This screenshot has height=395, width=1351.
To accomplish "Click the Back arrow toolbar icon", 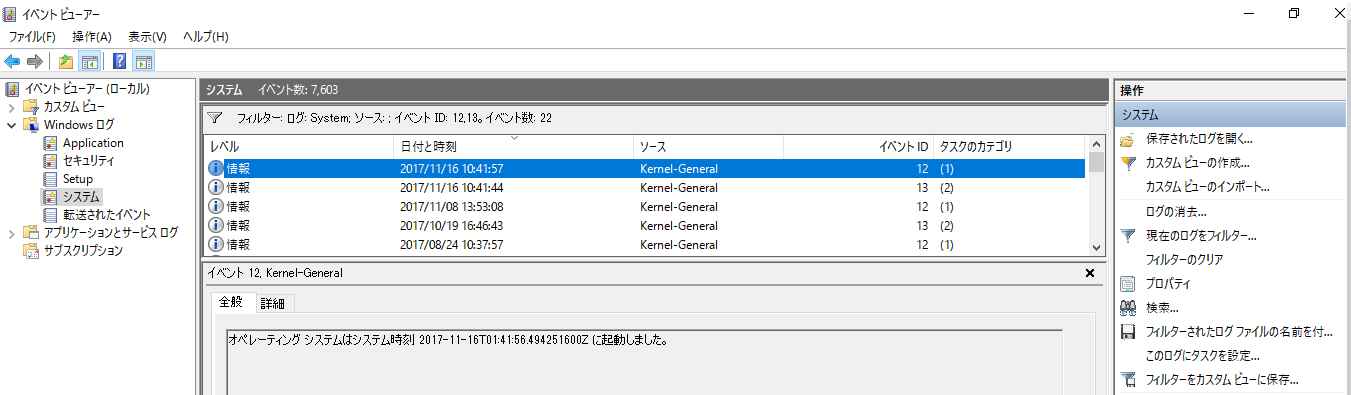I will (12, 61).
